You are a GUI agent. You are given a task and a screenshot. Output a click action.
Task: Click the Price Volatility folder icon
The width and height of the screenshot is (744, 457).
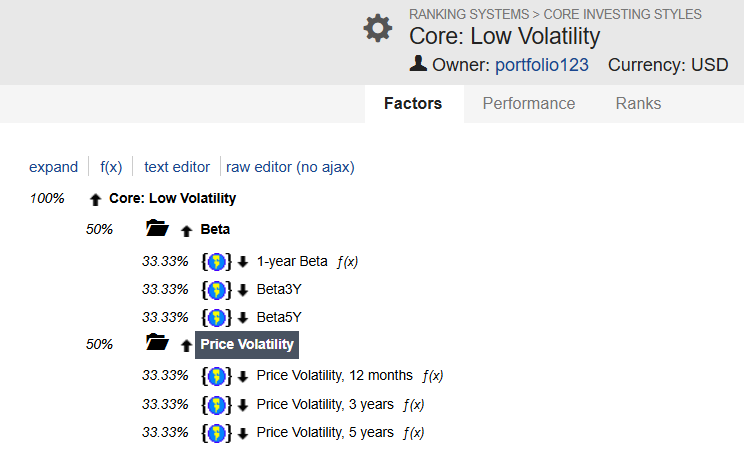[157, 343]
